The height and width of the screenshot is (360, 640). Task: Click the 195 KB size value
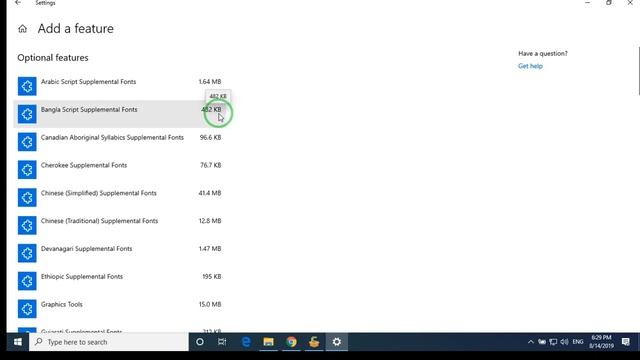(212, 276)
